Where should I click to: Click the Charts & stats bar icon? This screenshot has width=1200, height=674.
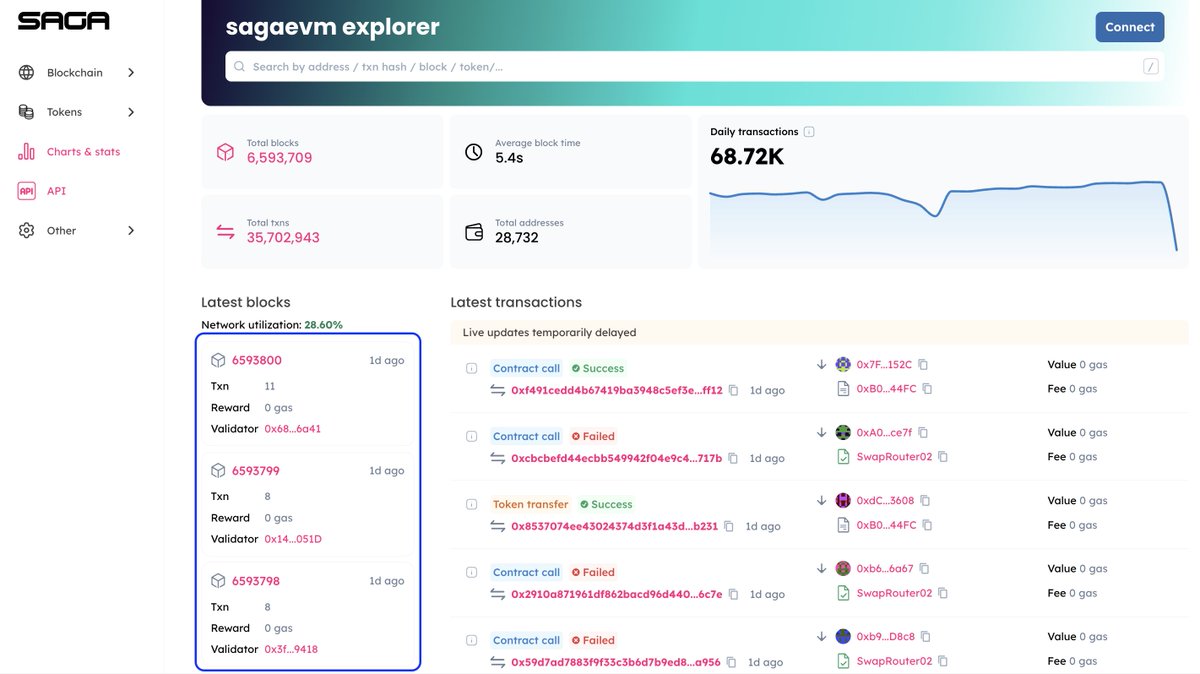point(27,152)
